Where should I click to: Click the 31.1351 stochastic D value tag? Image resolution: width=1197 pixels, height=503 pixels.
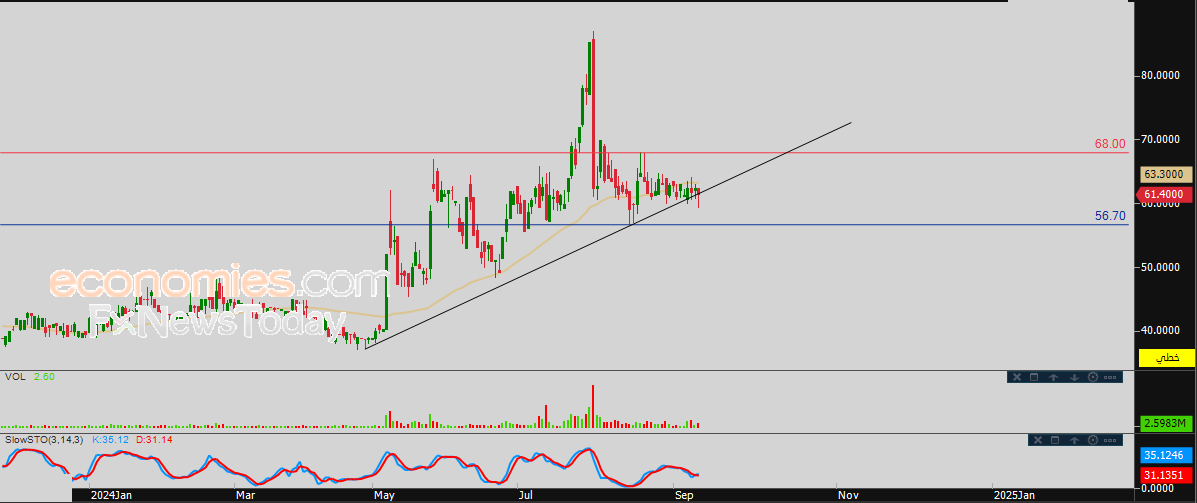1167,474
